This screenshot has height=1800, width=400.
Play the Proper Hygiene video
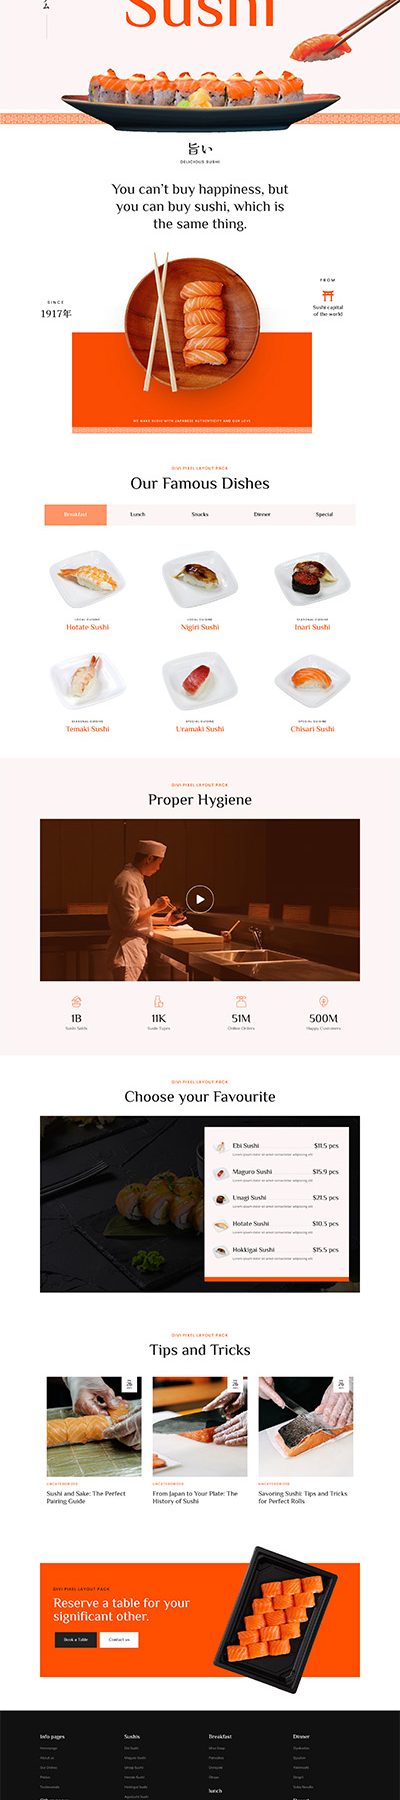[200, 899]
